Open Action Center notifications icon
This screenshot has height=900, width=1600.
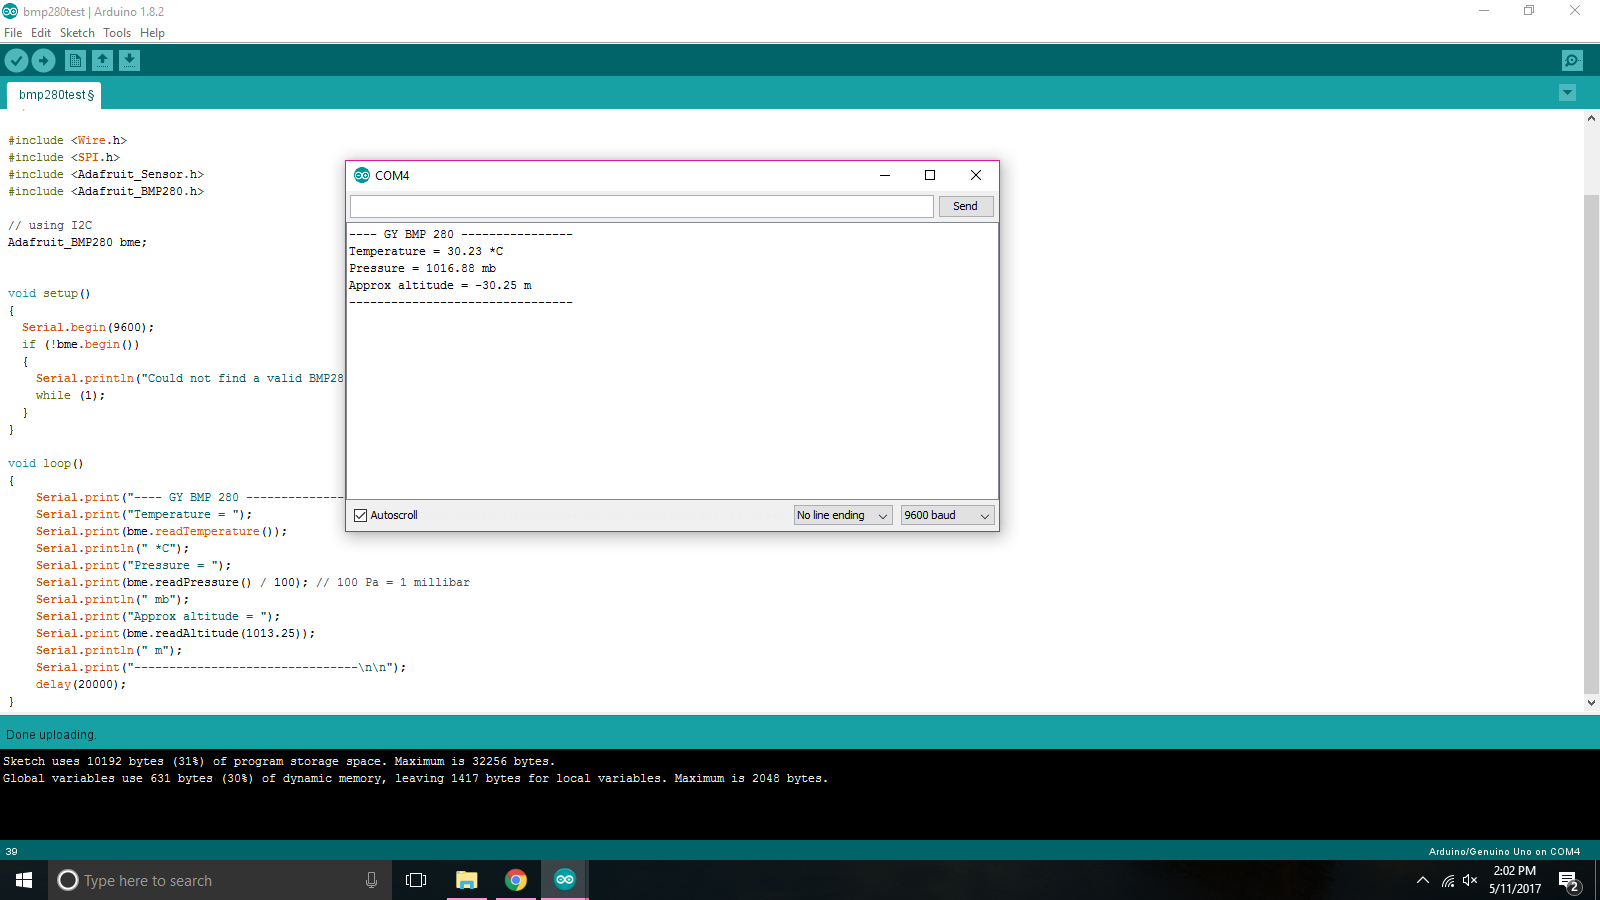[1569, 881]
